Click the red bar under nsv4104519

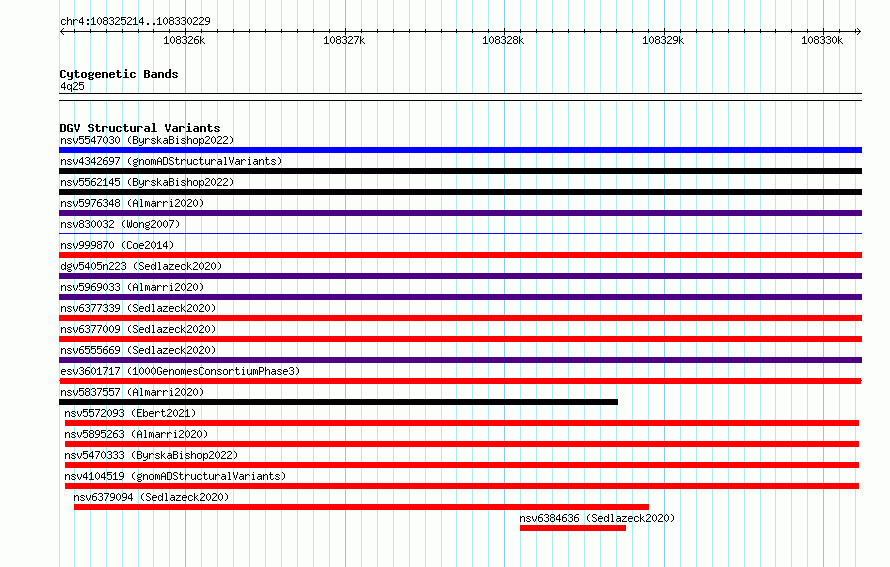click(462, 486)
